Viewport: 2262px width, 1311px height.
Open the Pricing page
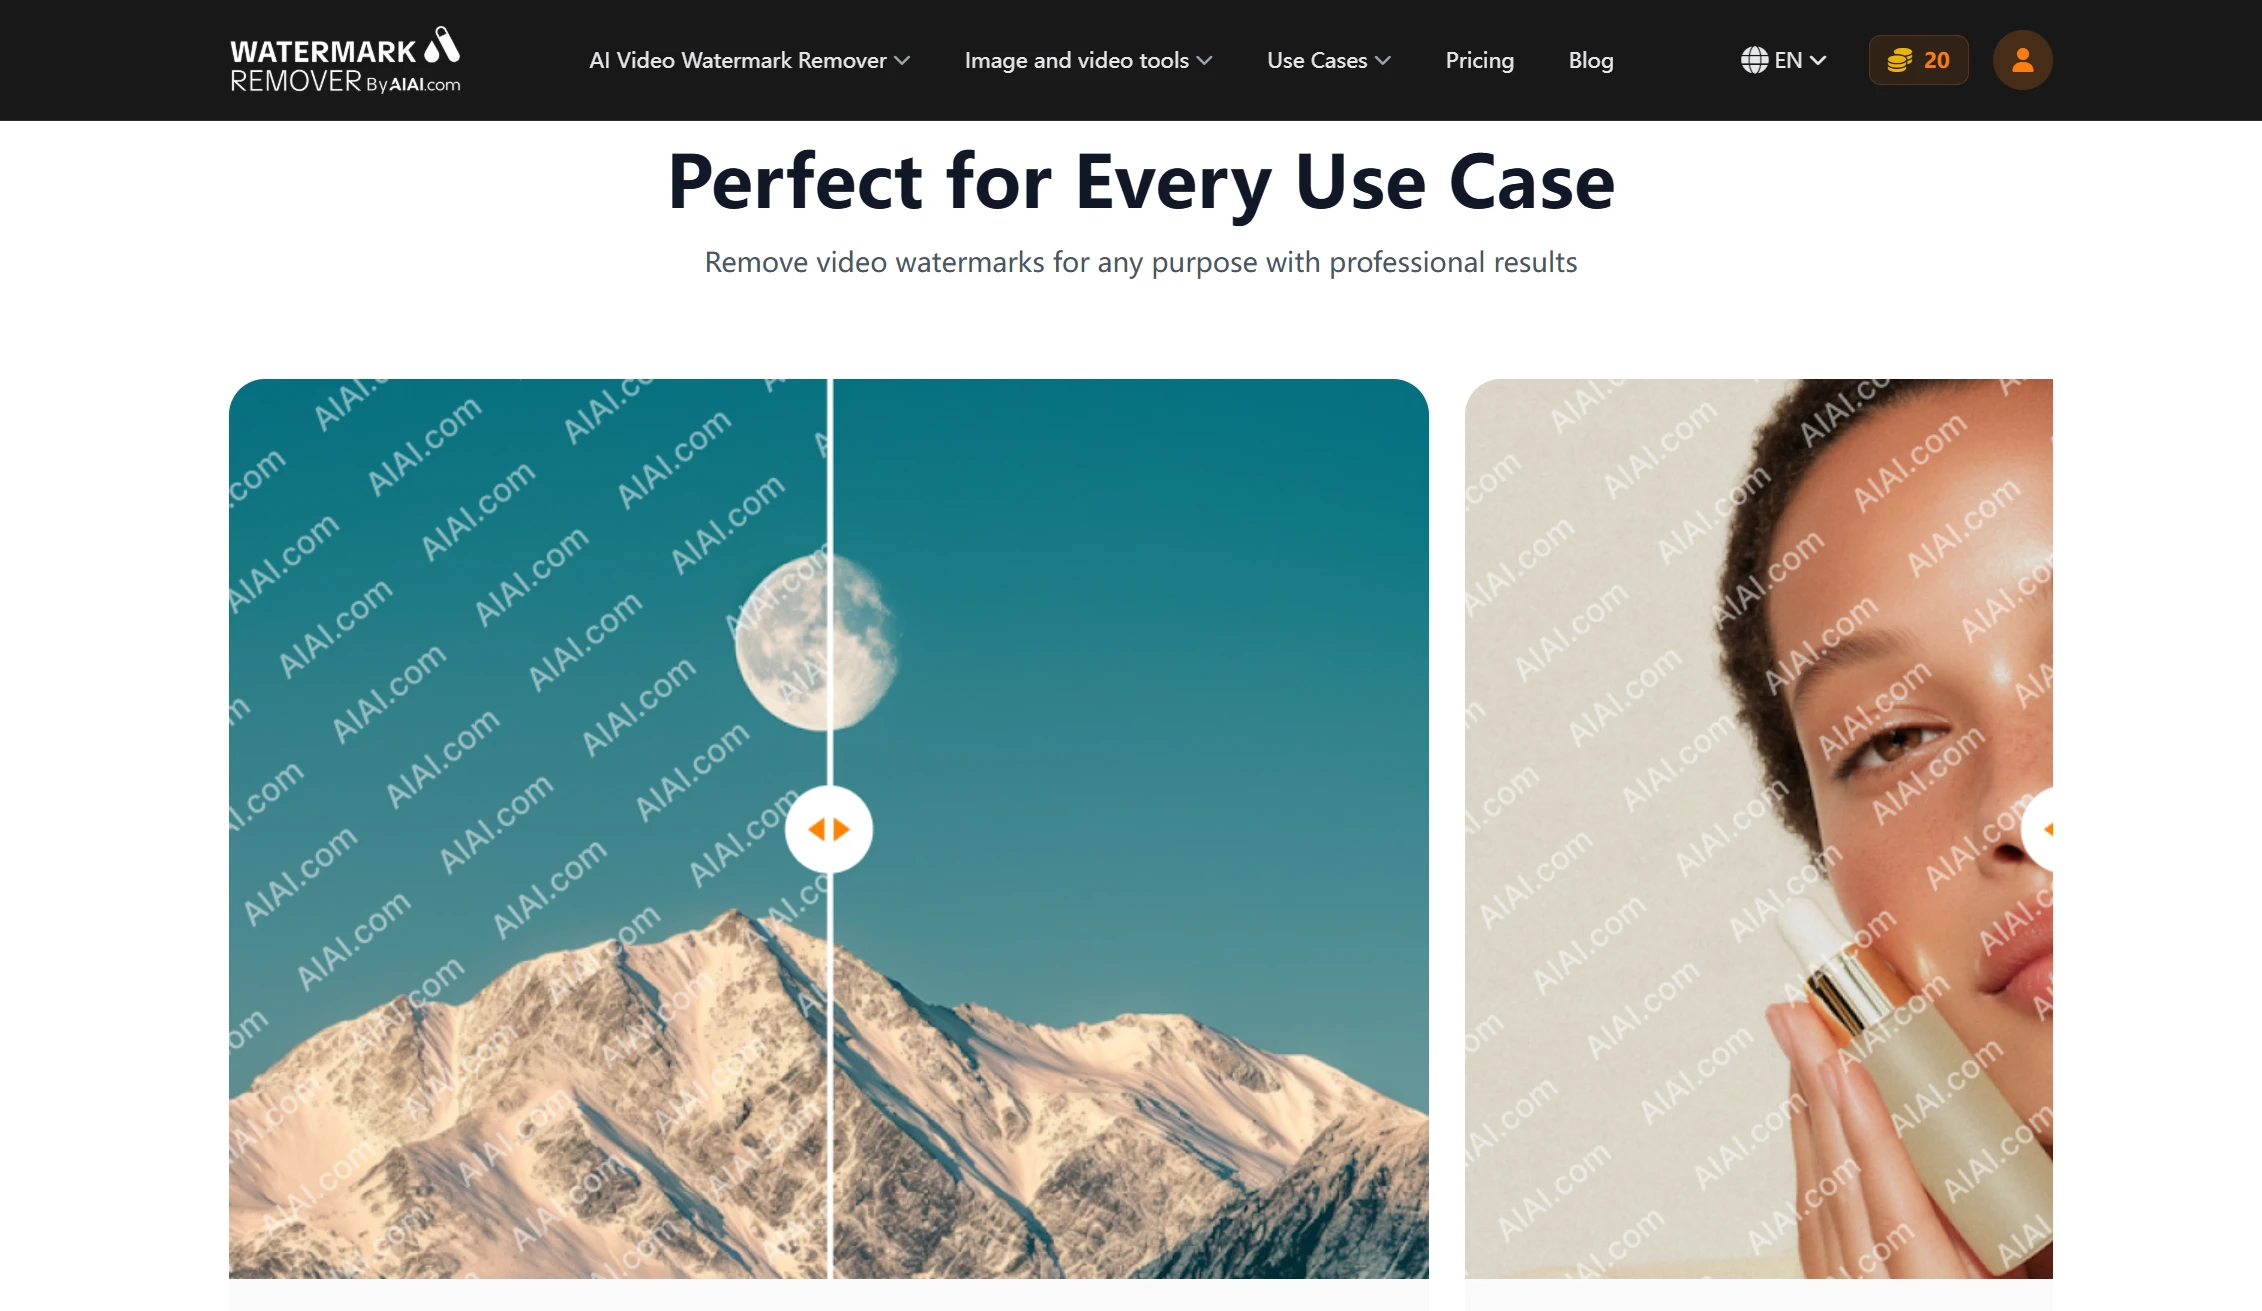[x=1479, y=60]
